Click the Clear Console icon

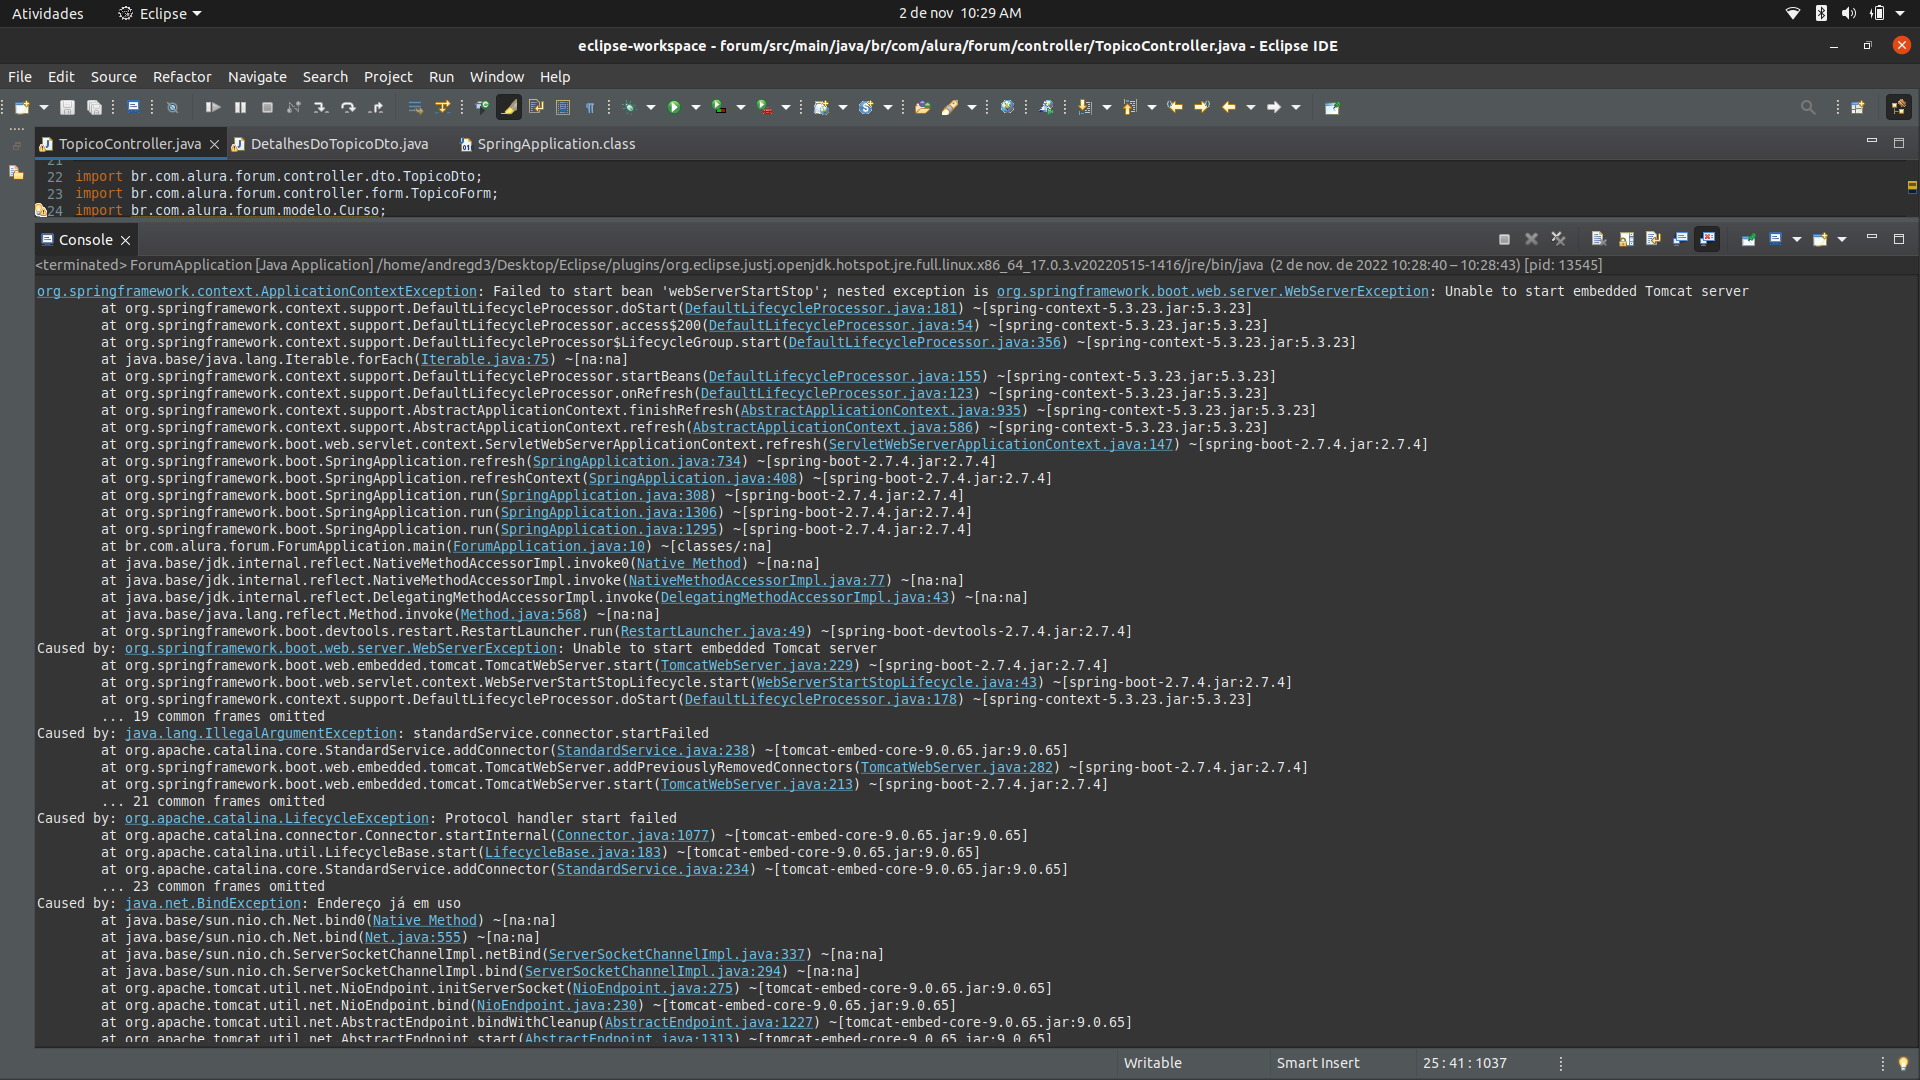tap(1599, 239)
